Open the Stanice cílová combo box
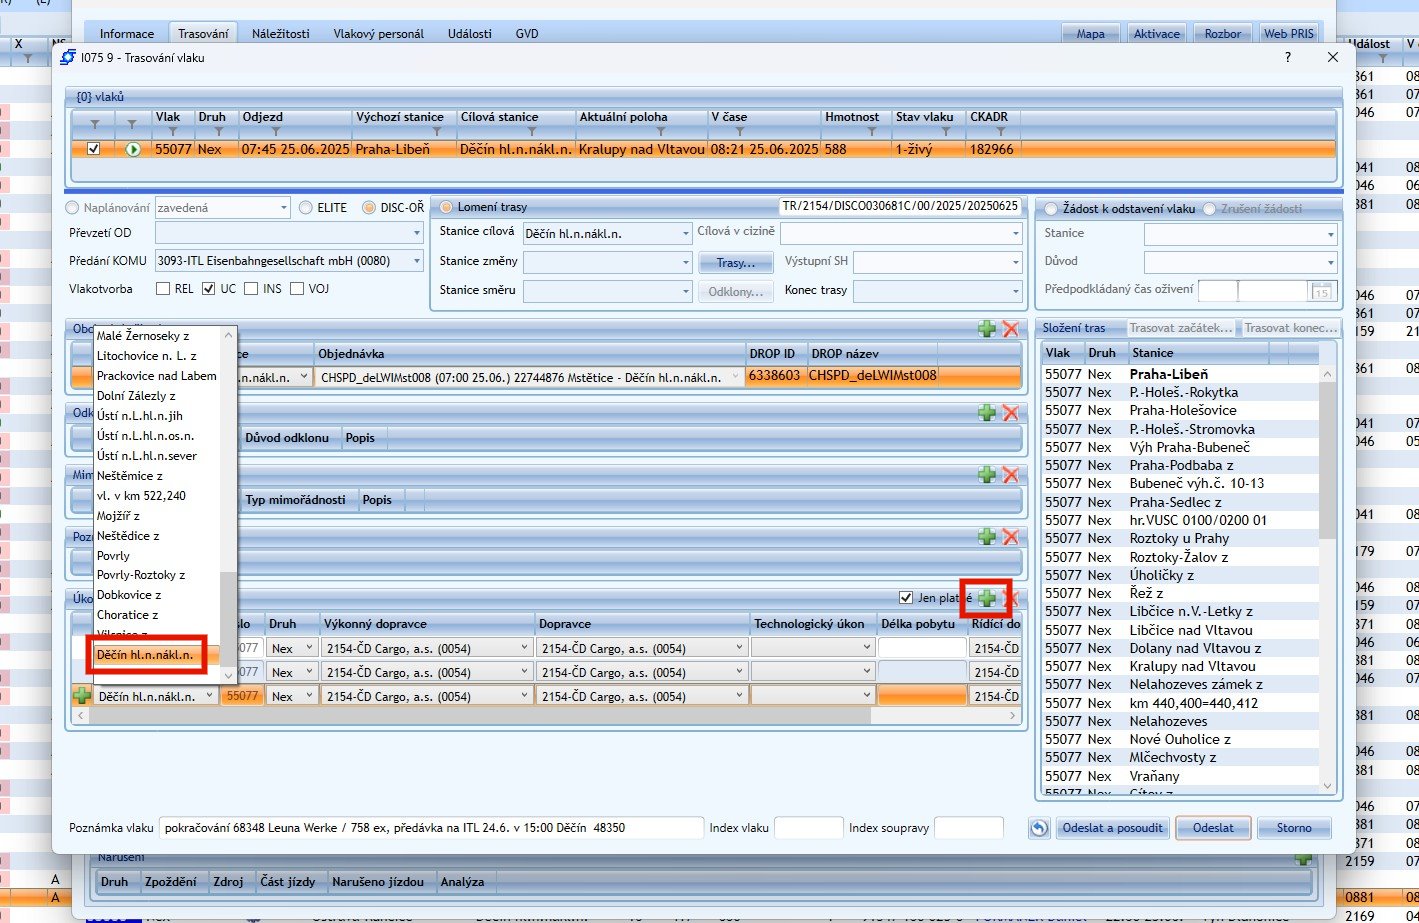The height and width of the screenshot is (923, 1419). pyautogui.click(x=685, y=234)
